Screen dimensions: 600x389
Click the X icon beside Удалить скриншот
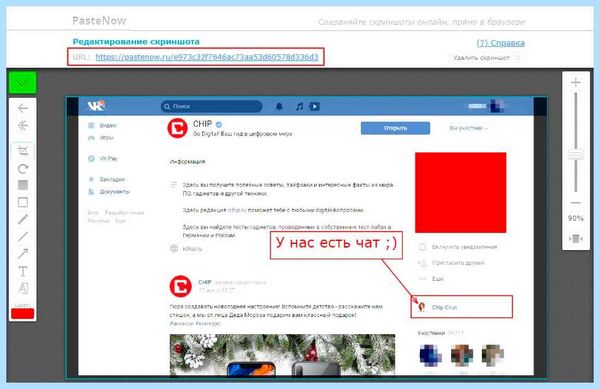(x=517, y=58)
